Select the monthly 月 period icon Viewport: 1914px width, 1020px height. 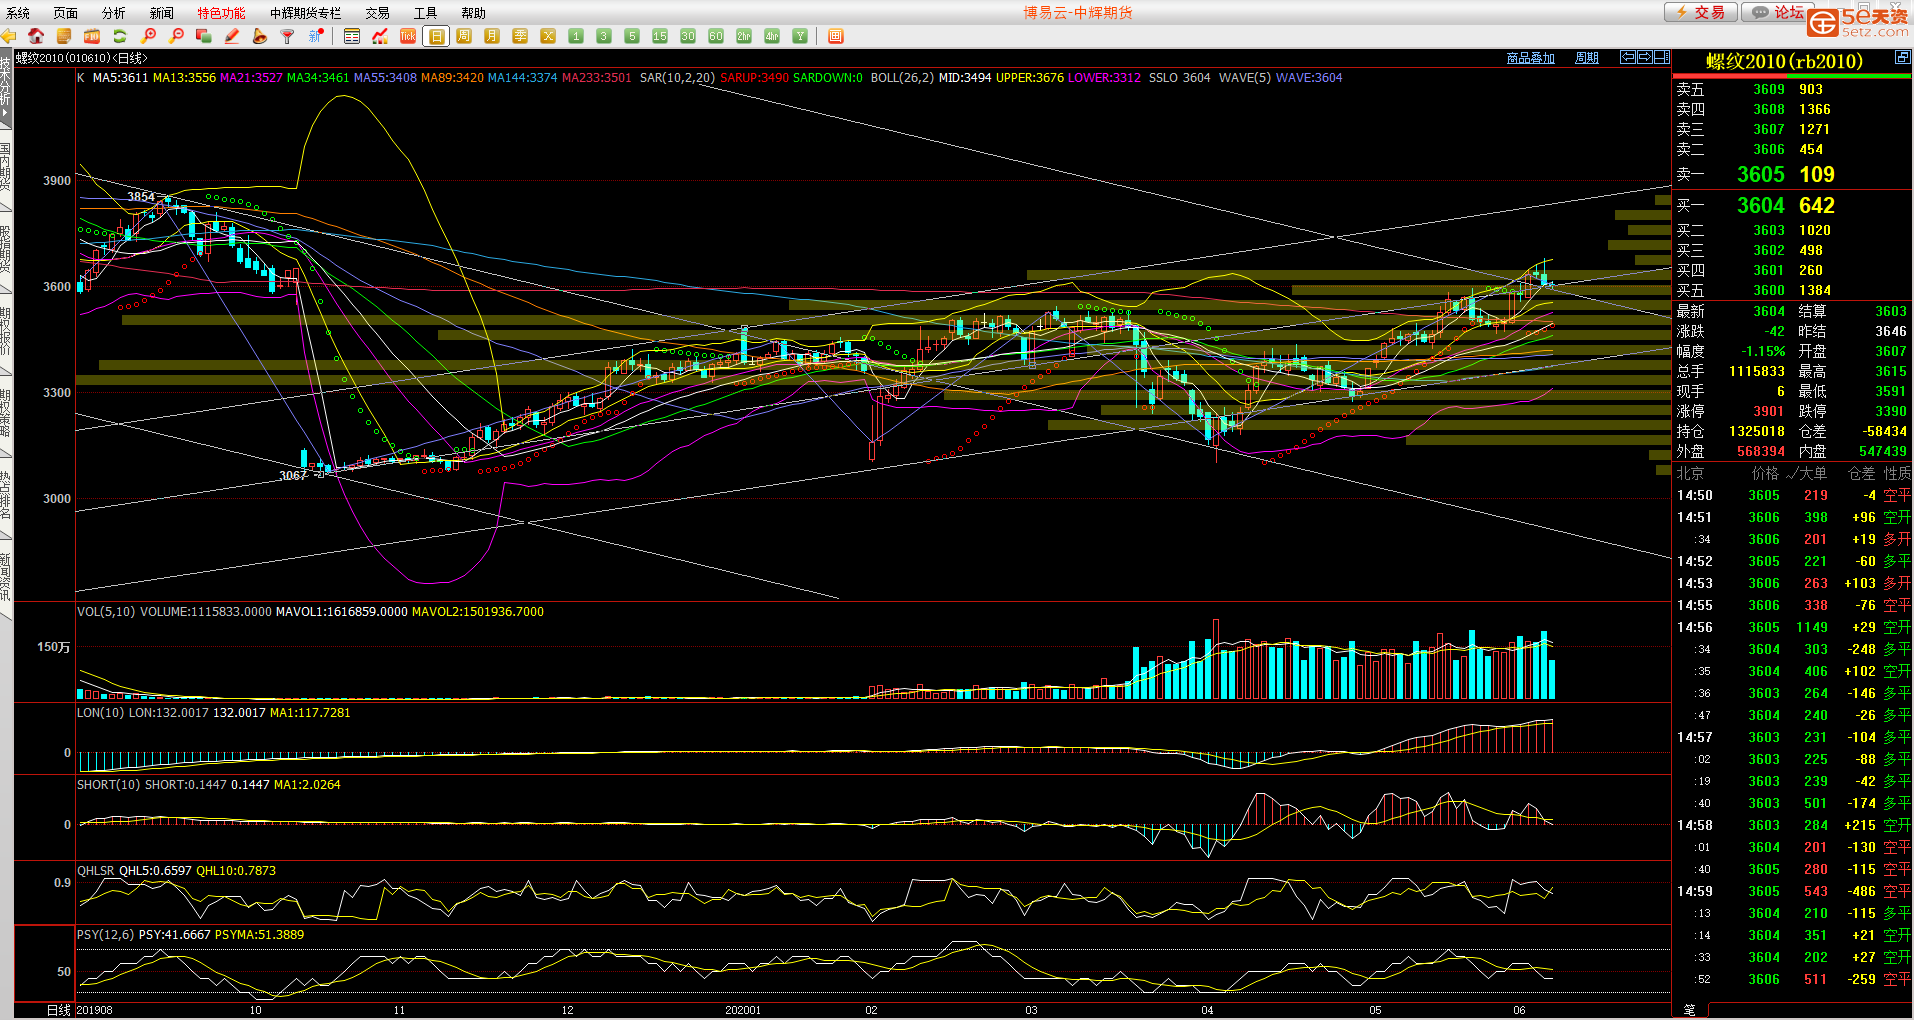(x=492, y=36)
